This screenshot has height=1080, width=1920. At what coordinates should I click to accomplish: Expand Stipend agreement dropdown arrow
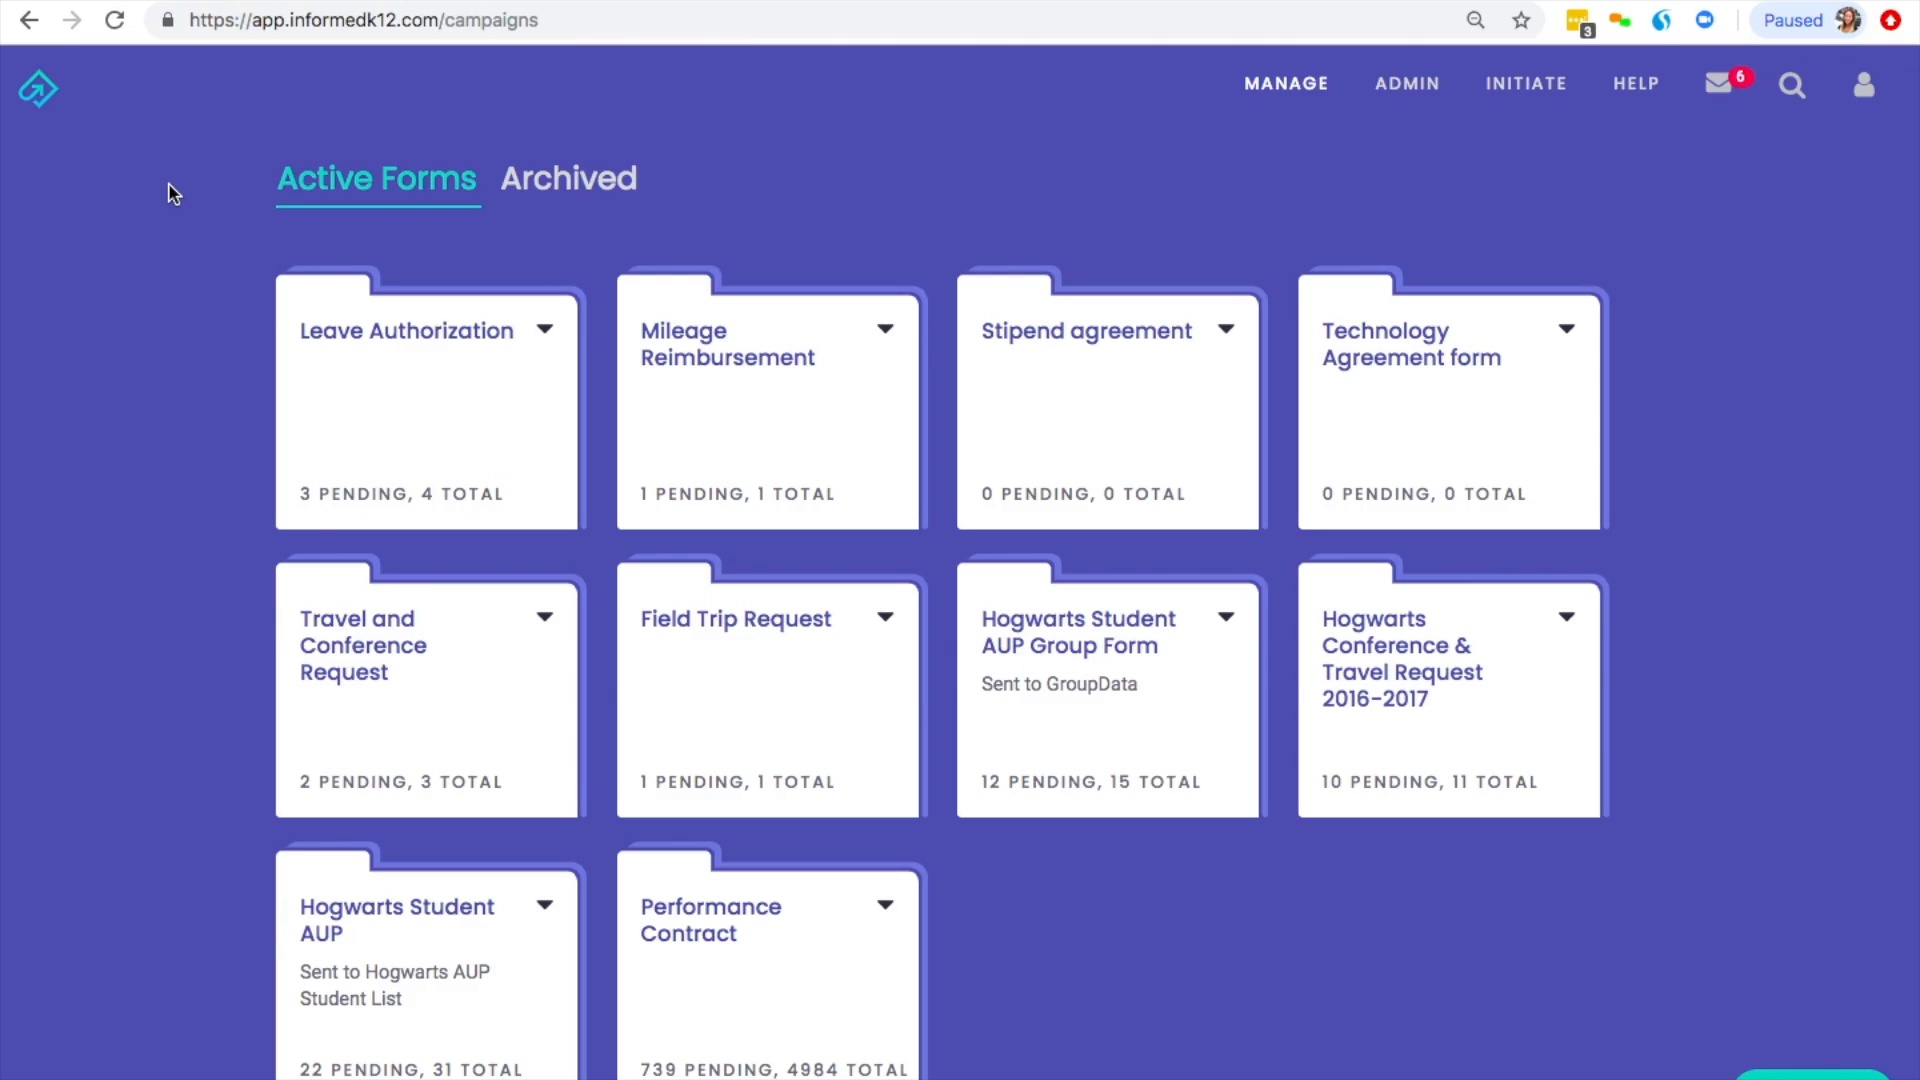pyautogui.click(x=1226, y=329)
